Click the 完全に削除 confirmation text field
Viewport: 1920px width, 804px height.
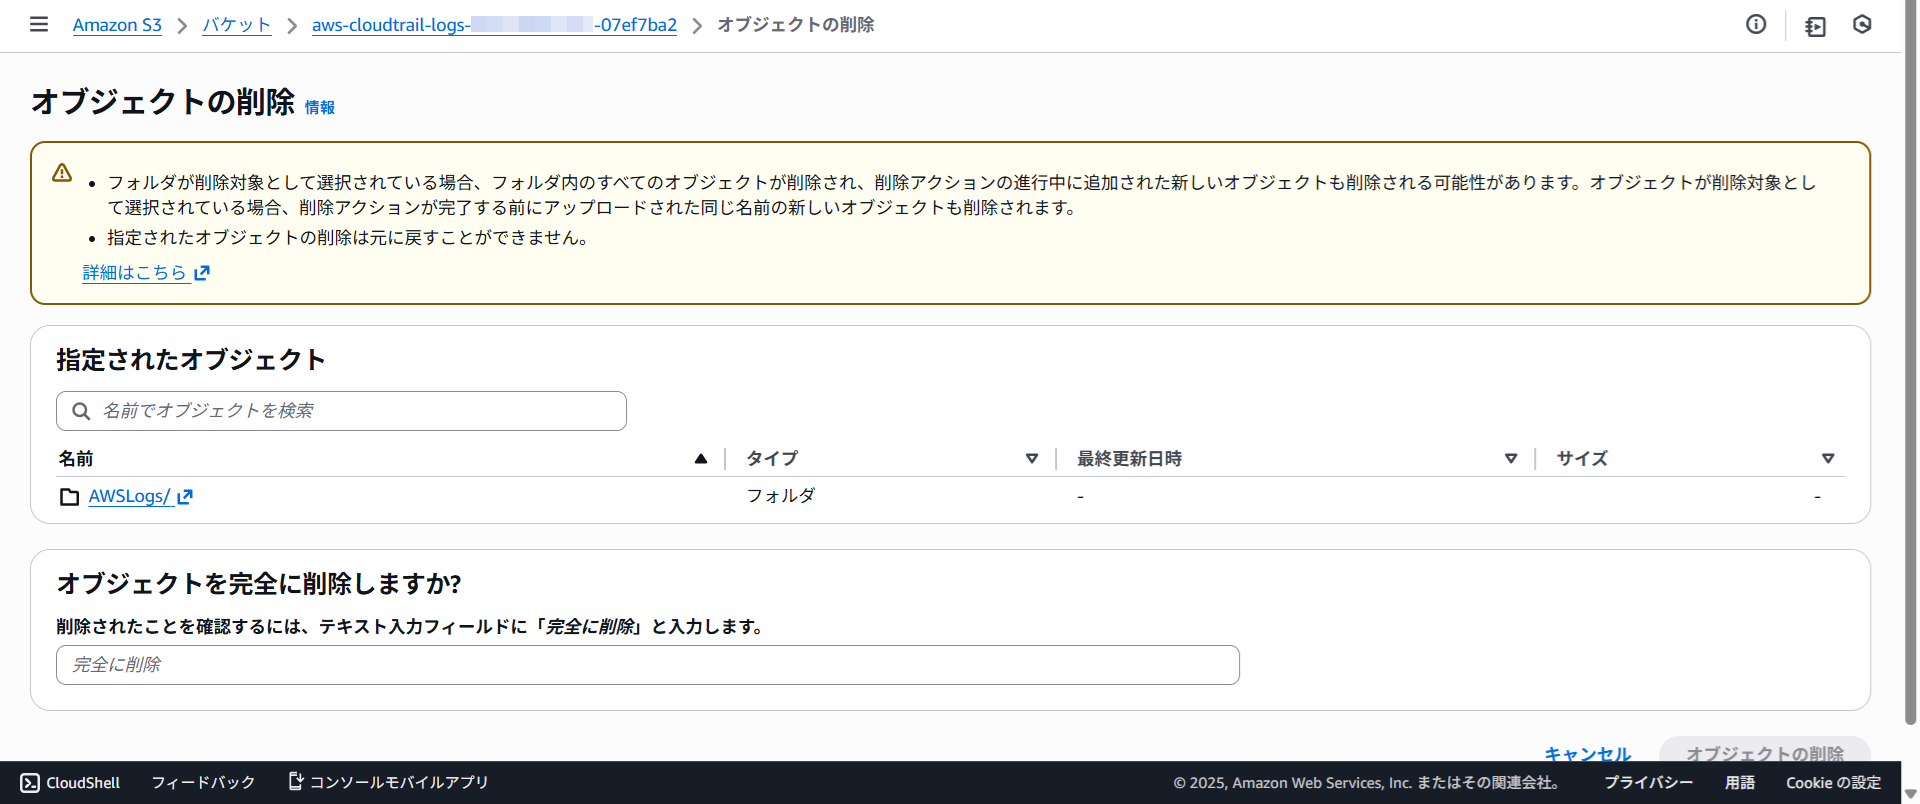point(647,665)
